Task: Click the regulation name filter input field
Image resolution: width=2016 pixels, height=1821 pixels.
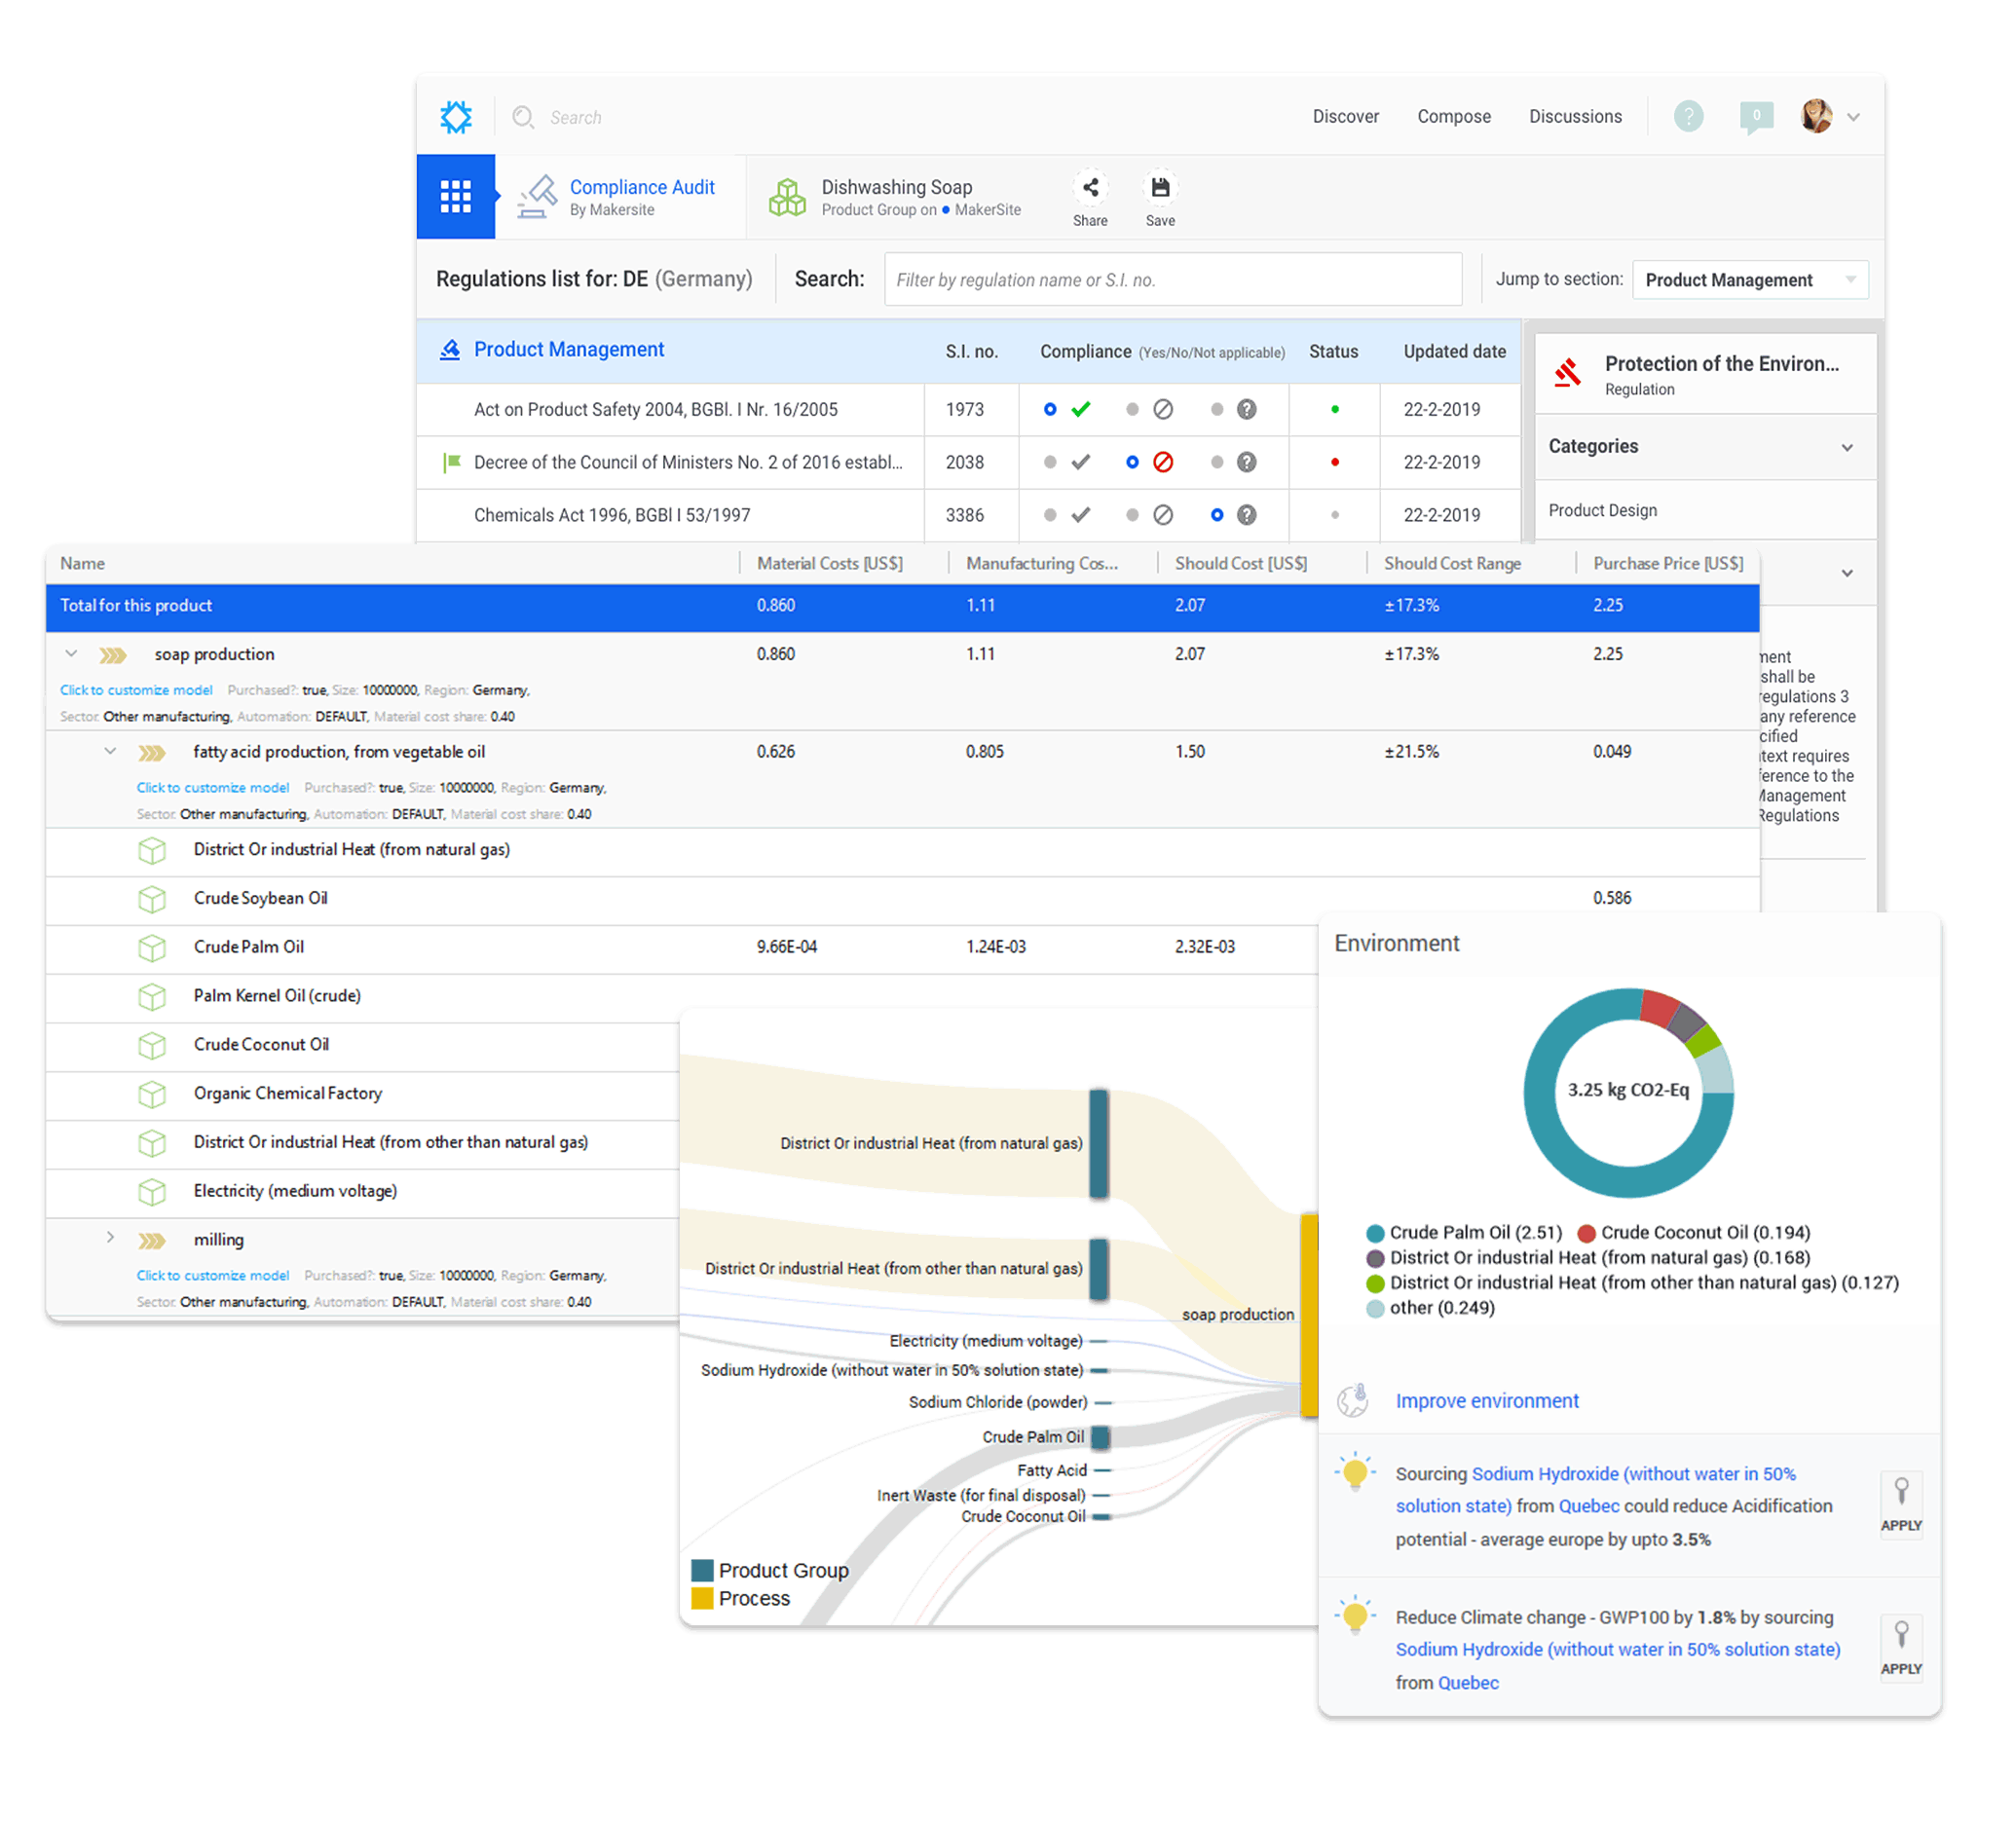Action: click(x=1172, y=280)
